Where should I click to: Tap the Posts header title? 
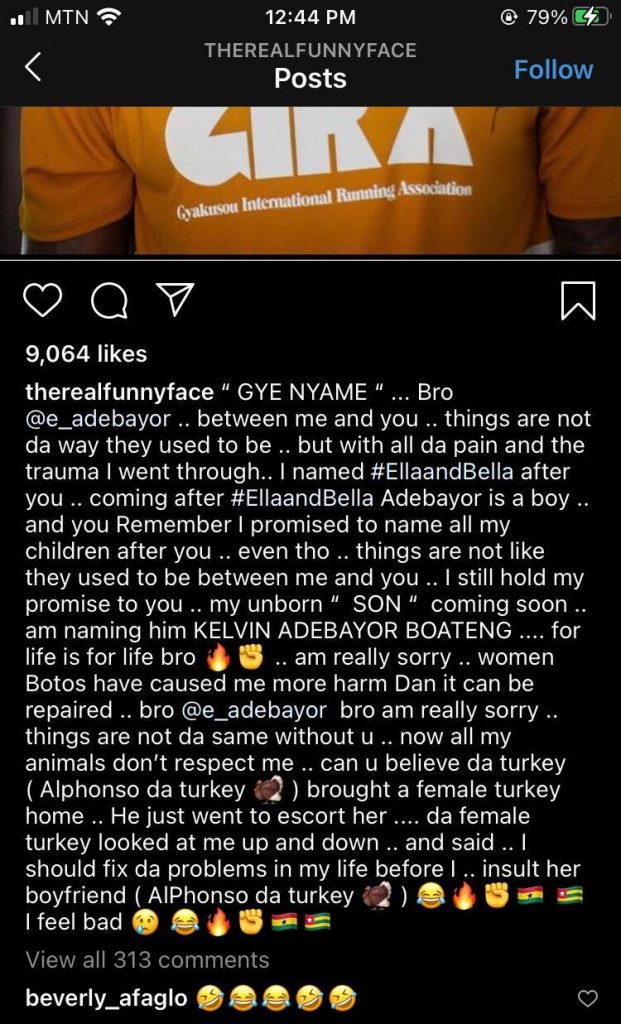point(310,78)
